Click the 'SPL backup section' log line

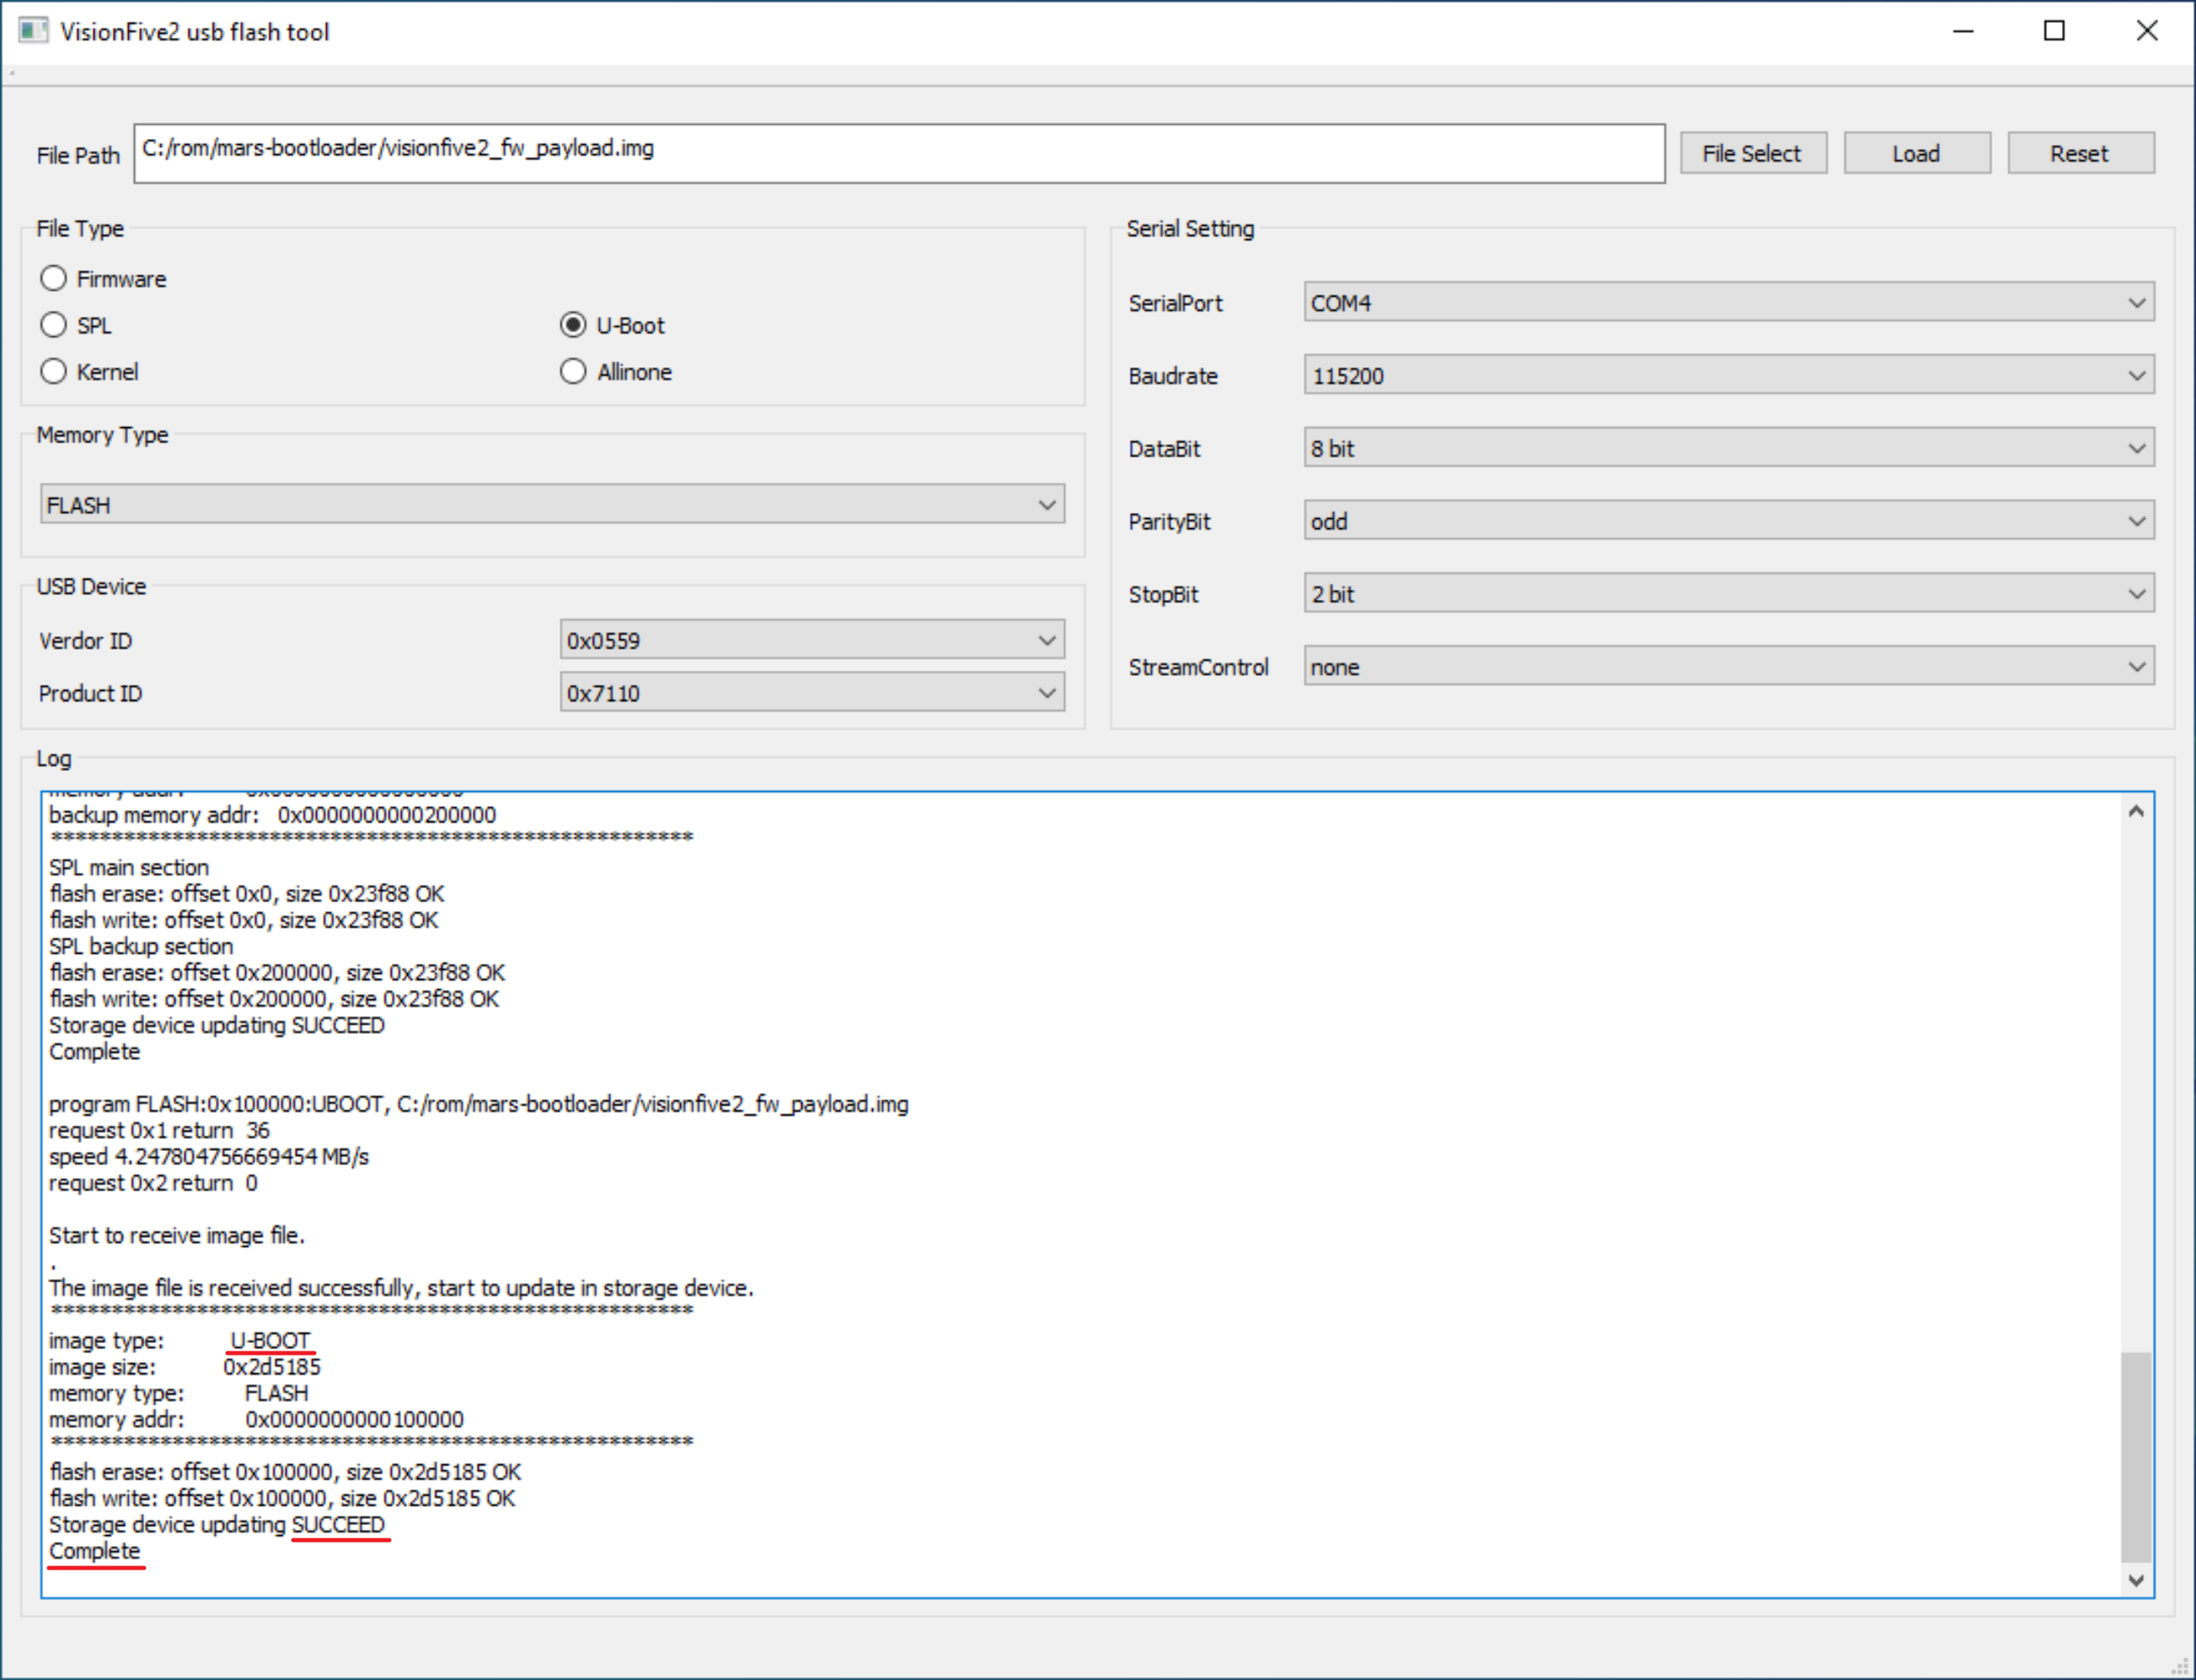141,946
